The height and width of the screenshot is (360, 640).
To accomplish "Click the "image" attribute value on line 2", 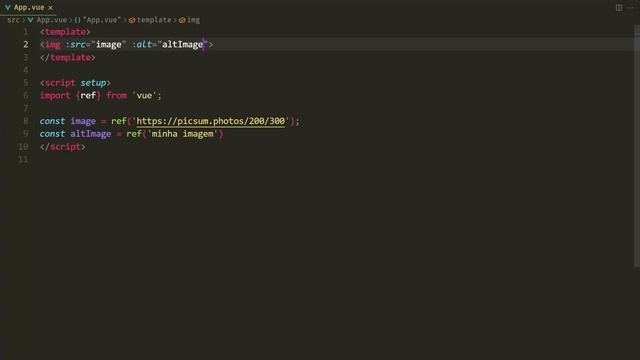I will 109,44.
